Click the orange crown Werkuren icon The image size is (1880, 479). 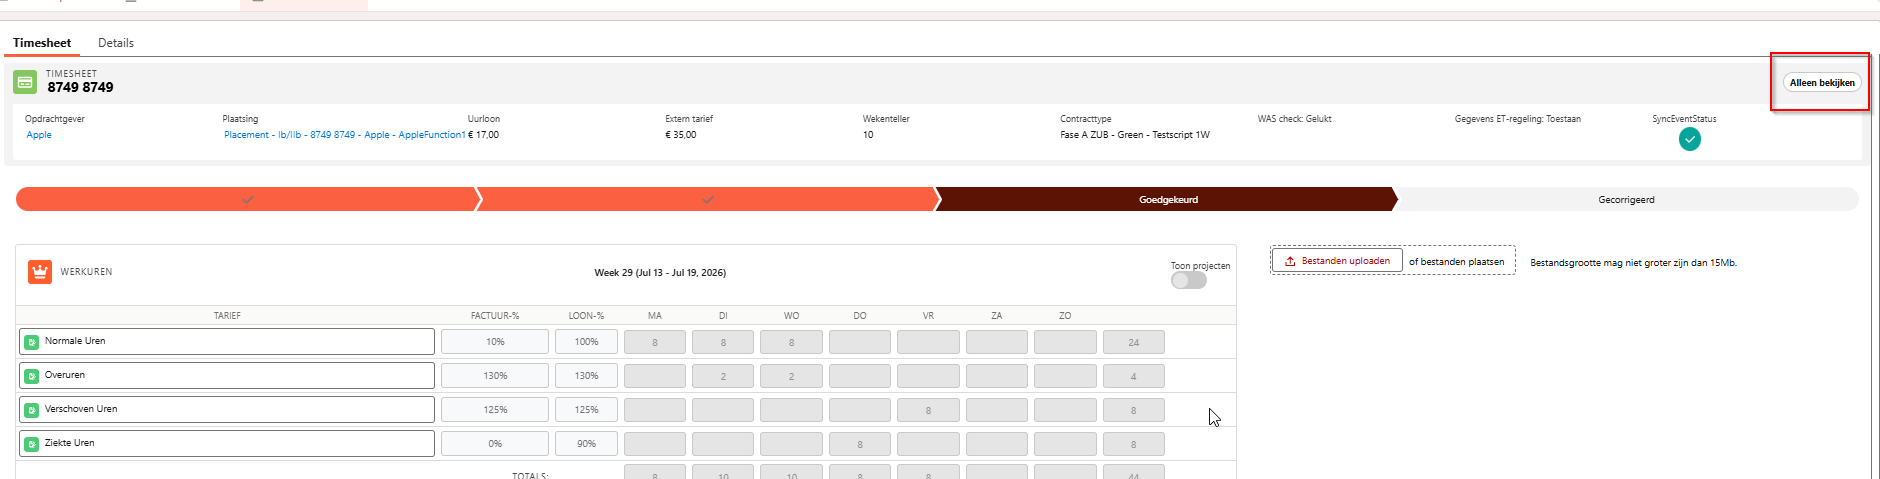[x=40, y=271]
